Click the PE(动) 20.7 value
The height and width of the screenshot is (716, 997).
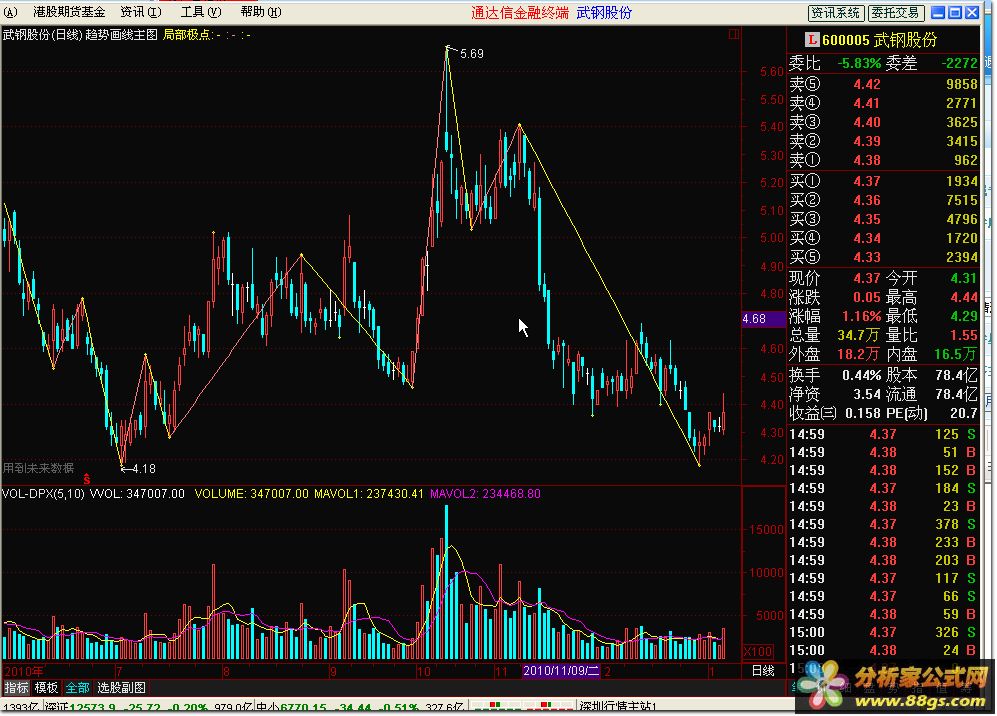tap(963, 413)
